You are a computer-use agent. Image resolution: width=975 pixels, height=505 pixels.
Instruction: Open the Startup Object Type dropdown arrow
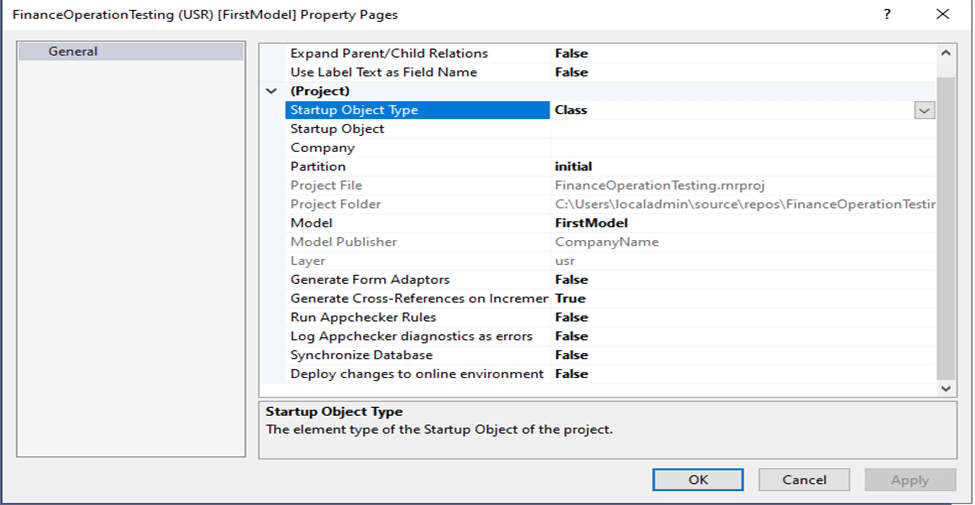pos(925,111)
